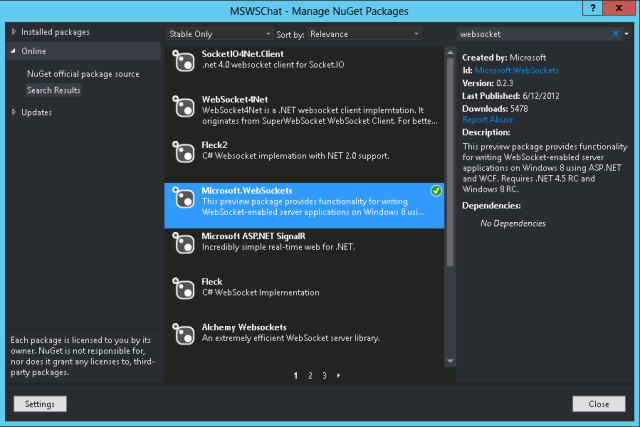Open NuGet Settings

[40, 404]
